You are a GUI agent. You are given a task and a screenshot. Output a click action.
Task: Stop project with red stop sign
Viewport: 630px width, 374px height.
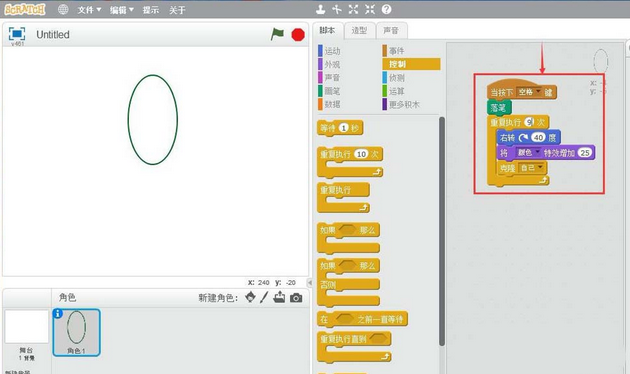298,35
